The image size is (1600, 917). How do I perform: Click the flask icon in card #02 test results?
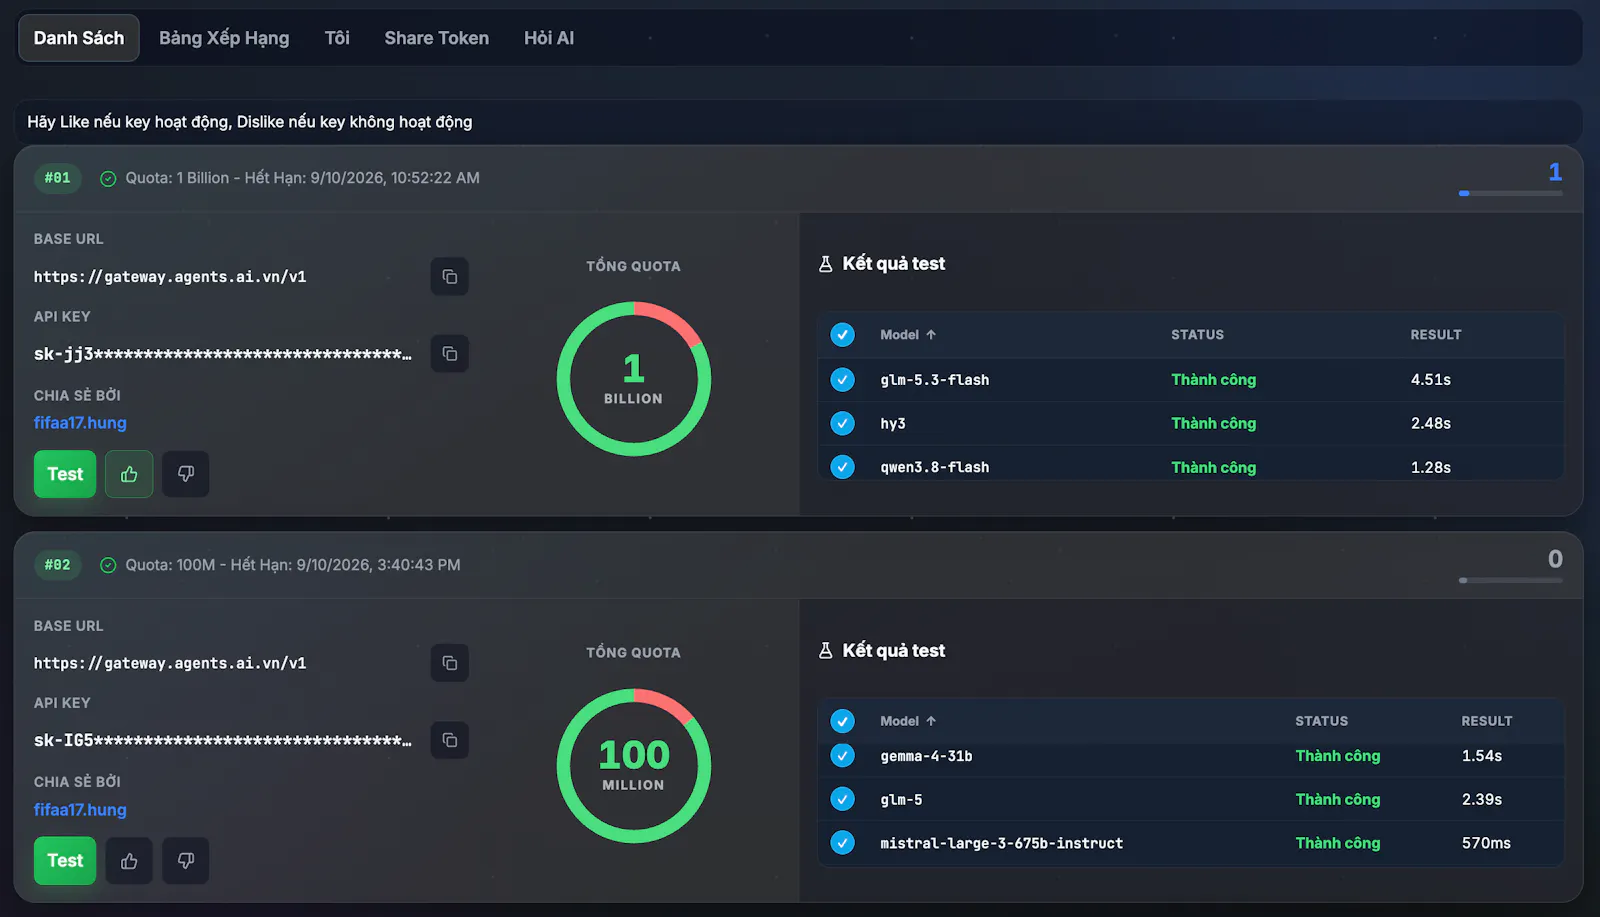point(826,651)
